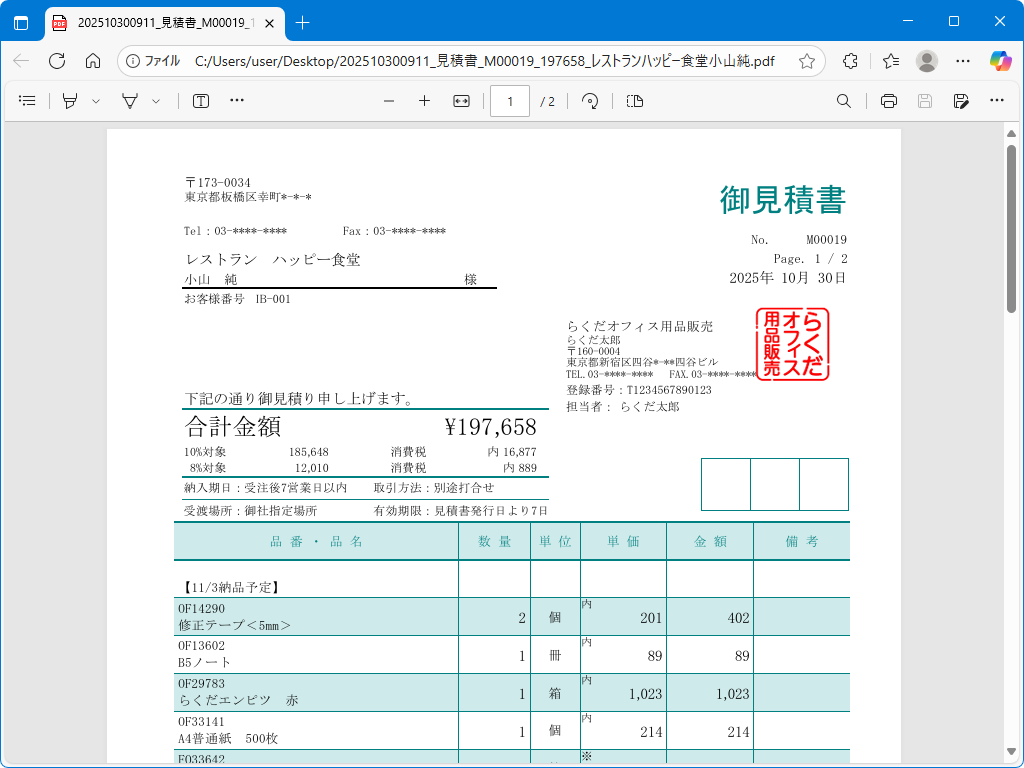
Task: Print the PDF document
Action: pyautogui.click(x=889, y=101)
